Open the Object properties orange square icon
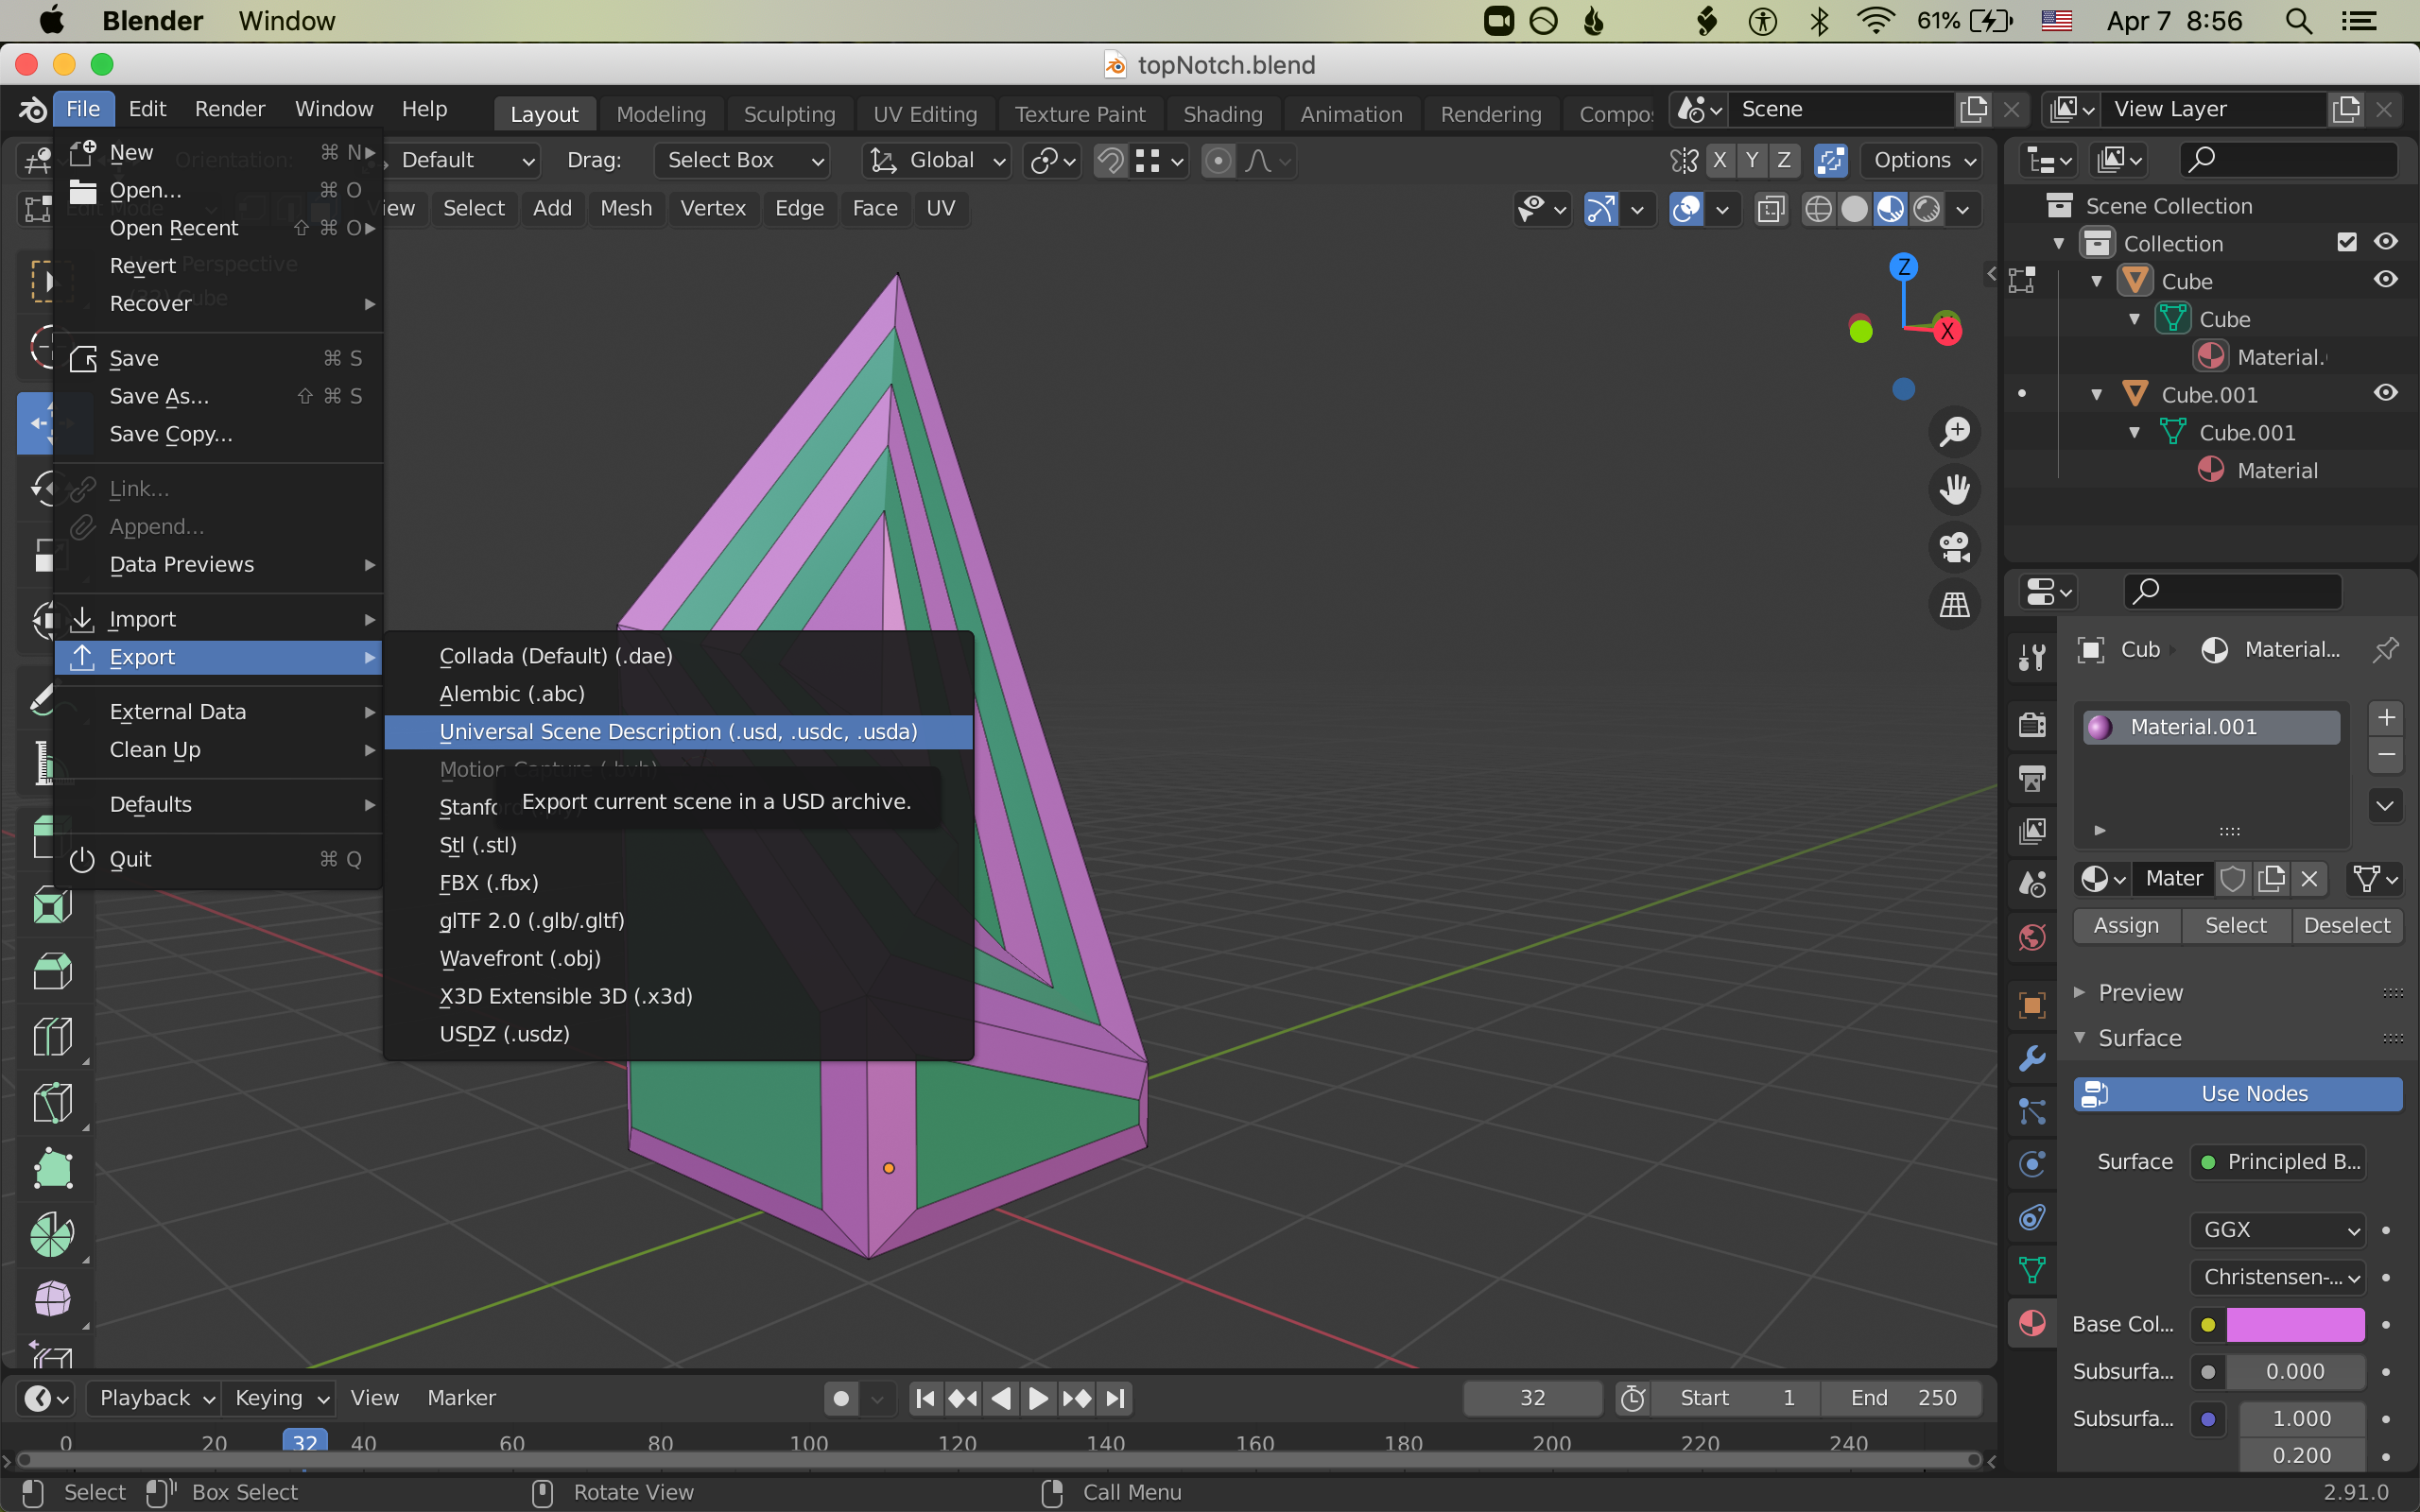 2032,1005
